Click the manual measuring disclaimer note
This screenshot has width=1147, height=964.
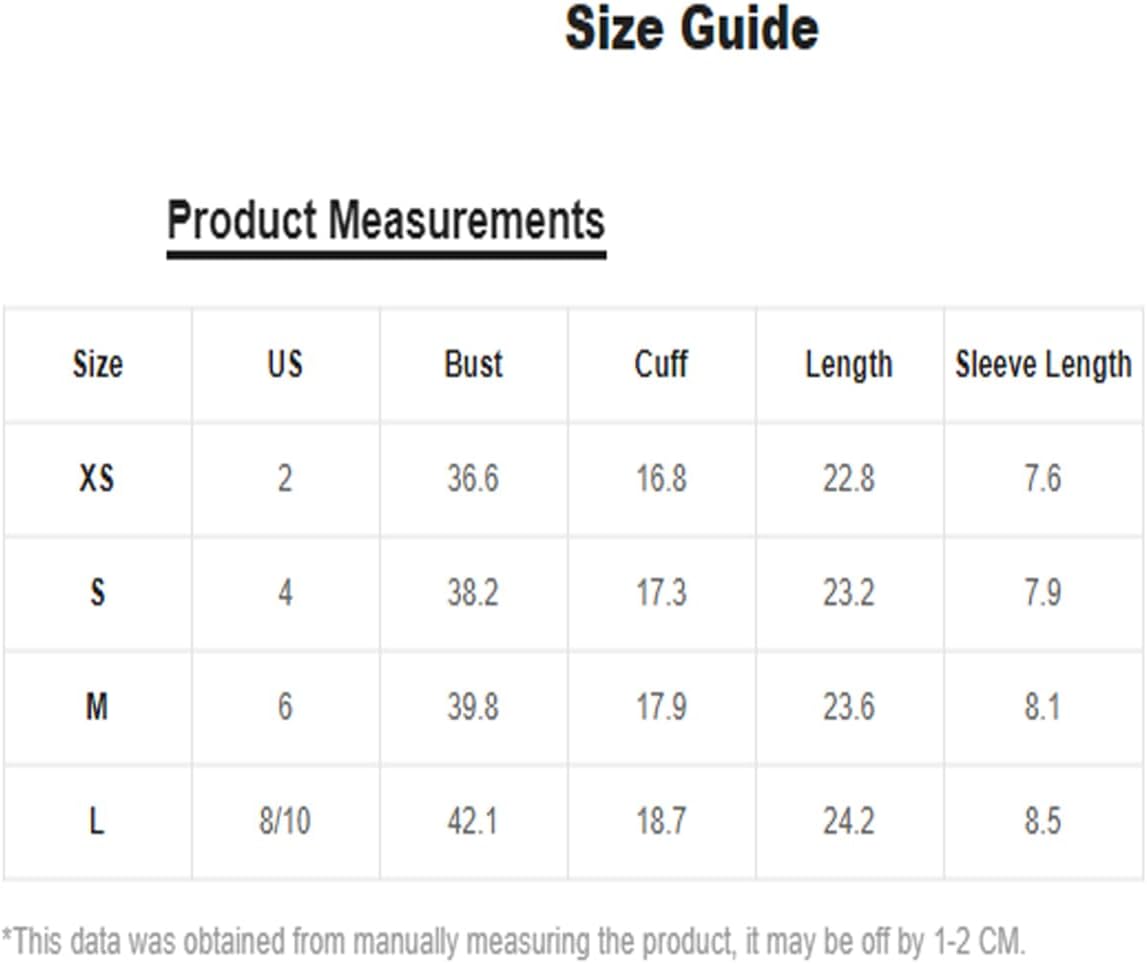(513, 942)
